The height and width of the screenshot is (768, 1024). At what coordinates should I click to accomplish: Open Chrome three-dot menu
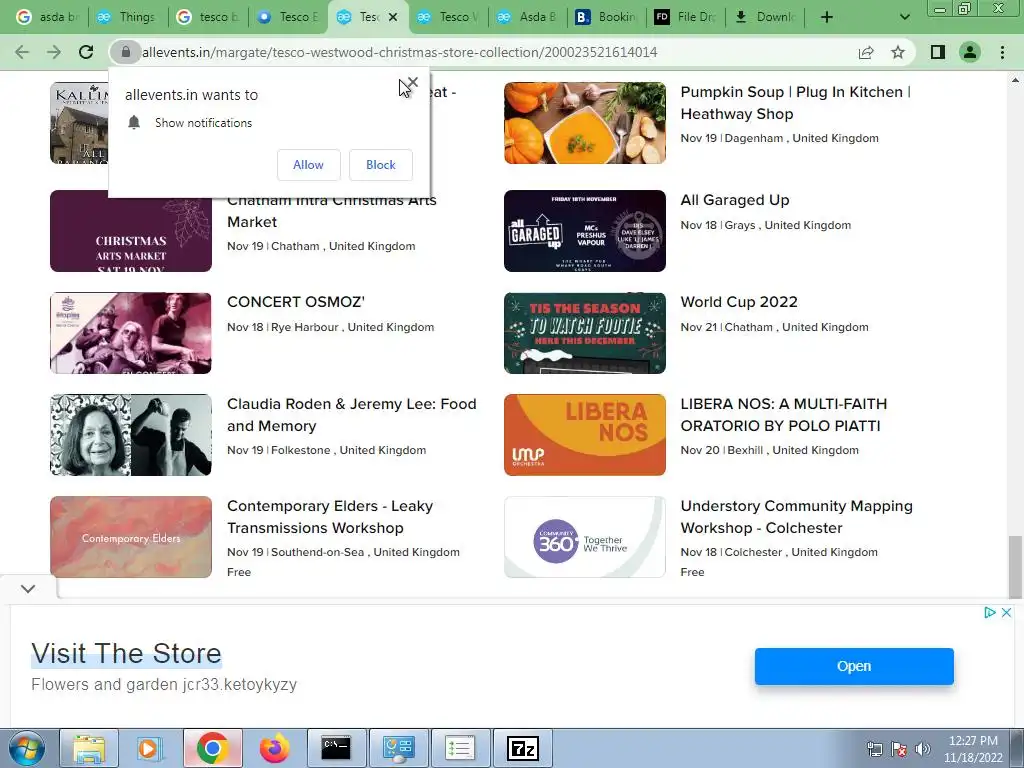1002,52
